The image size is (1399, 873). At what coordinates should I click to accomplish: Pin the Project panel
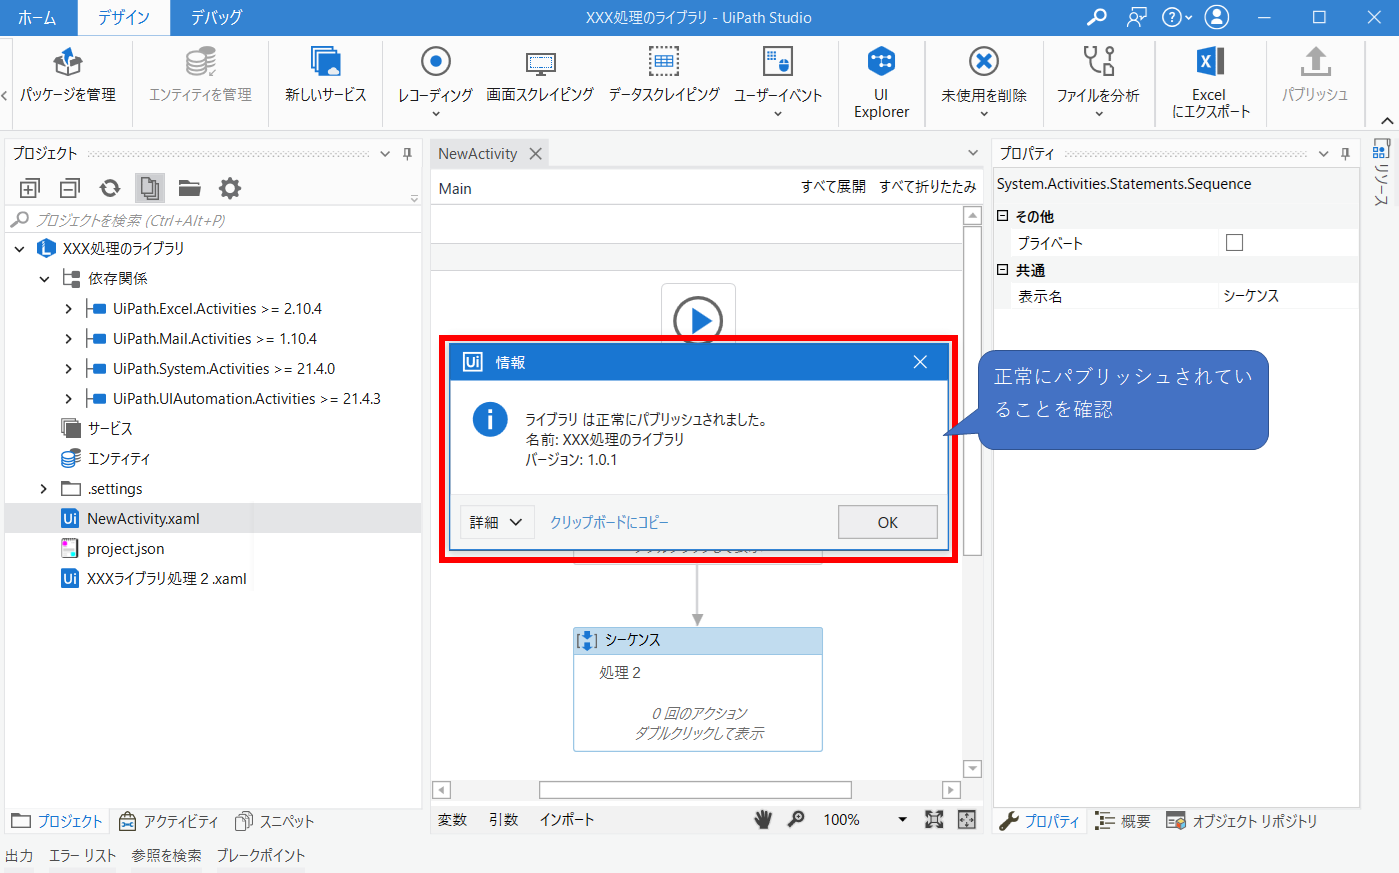pos(407,153)
